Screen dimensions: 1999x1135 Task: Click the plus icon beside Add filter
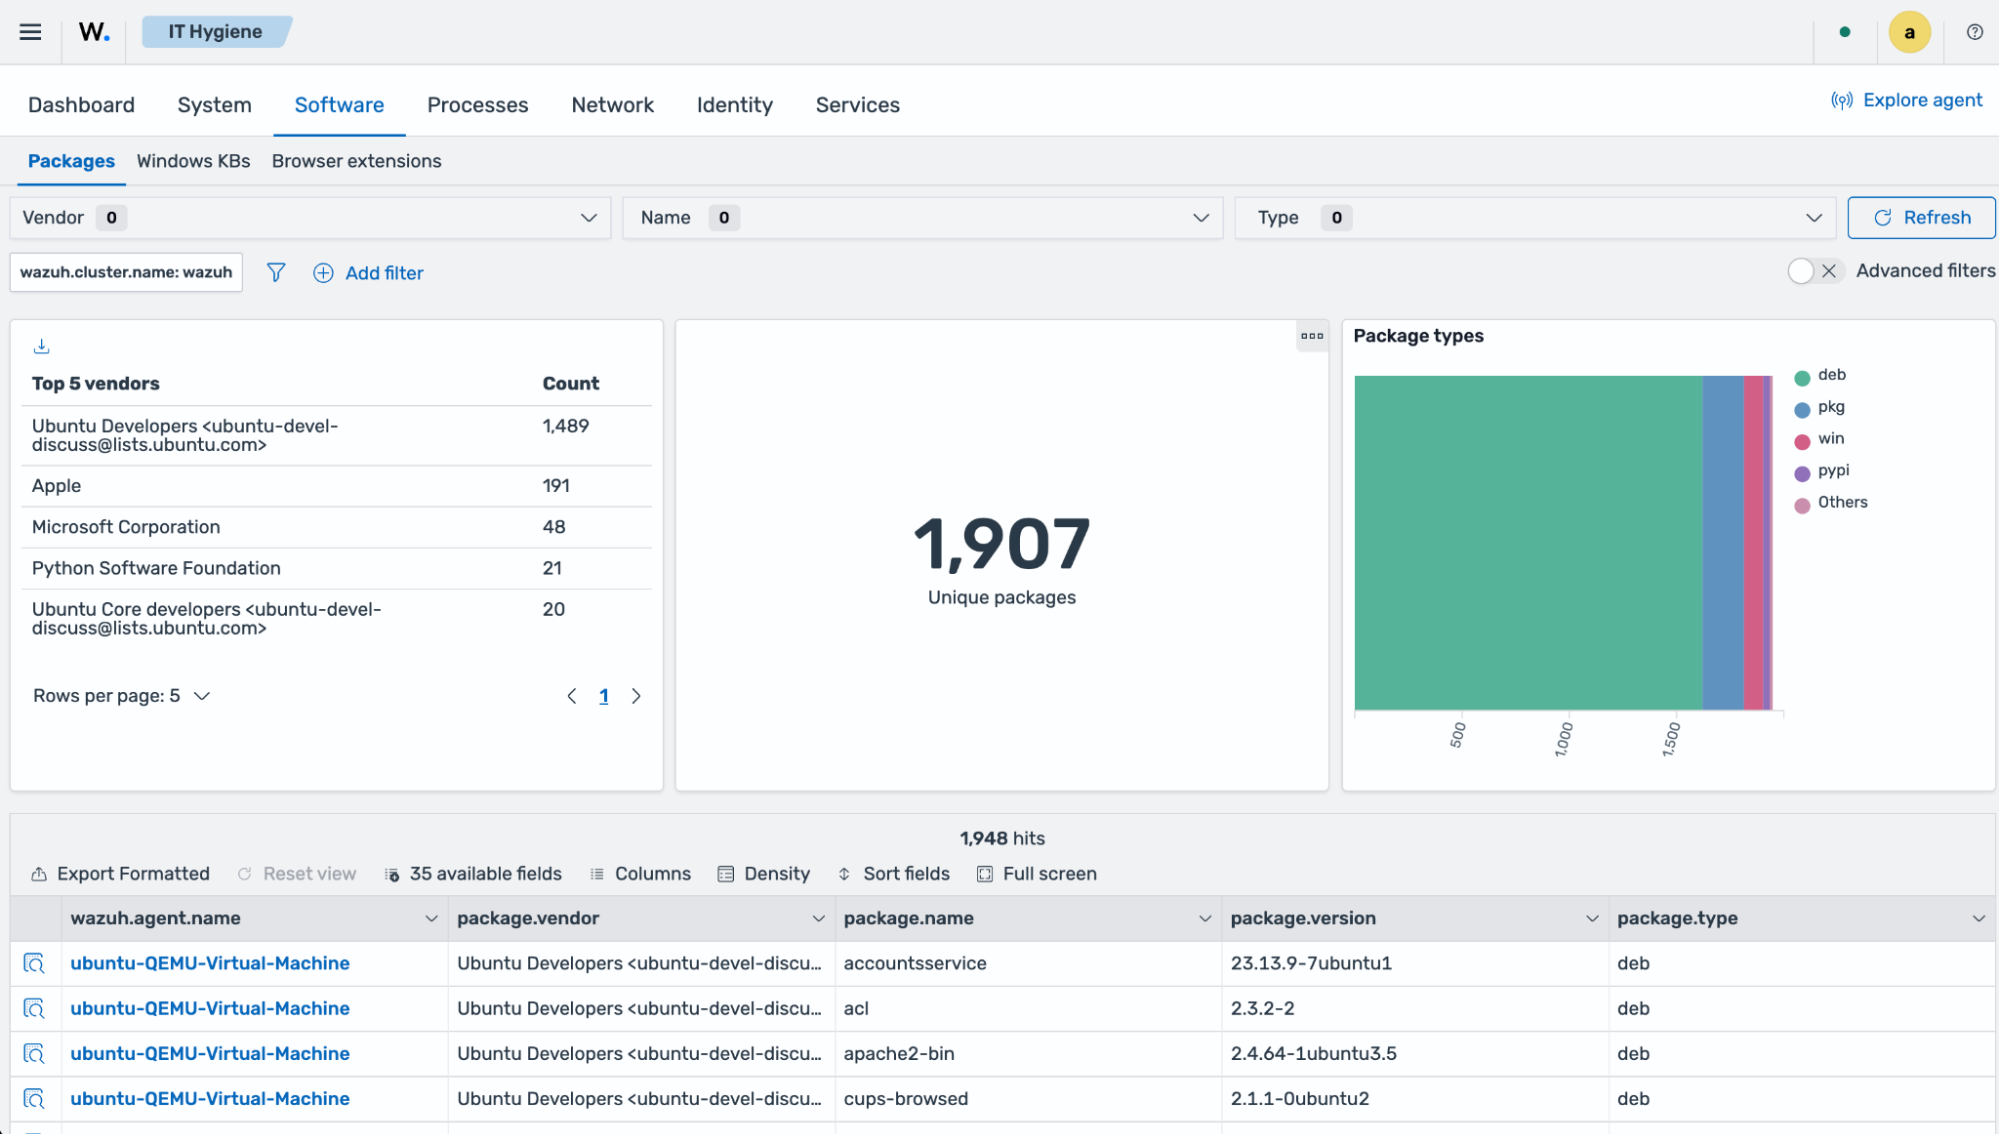click(x=323, y=273)
